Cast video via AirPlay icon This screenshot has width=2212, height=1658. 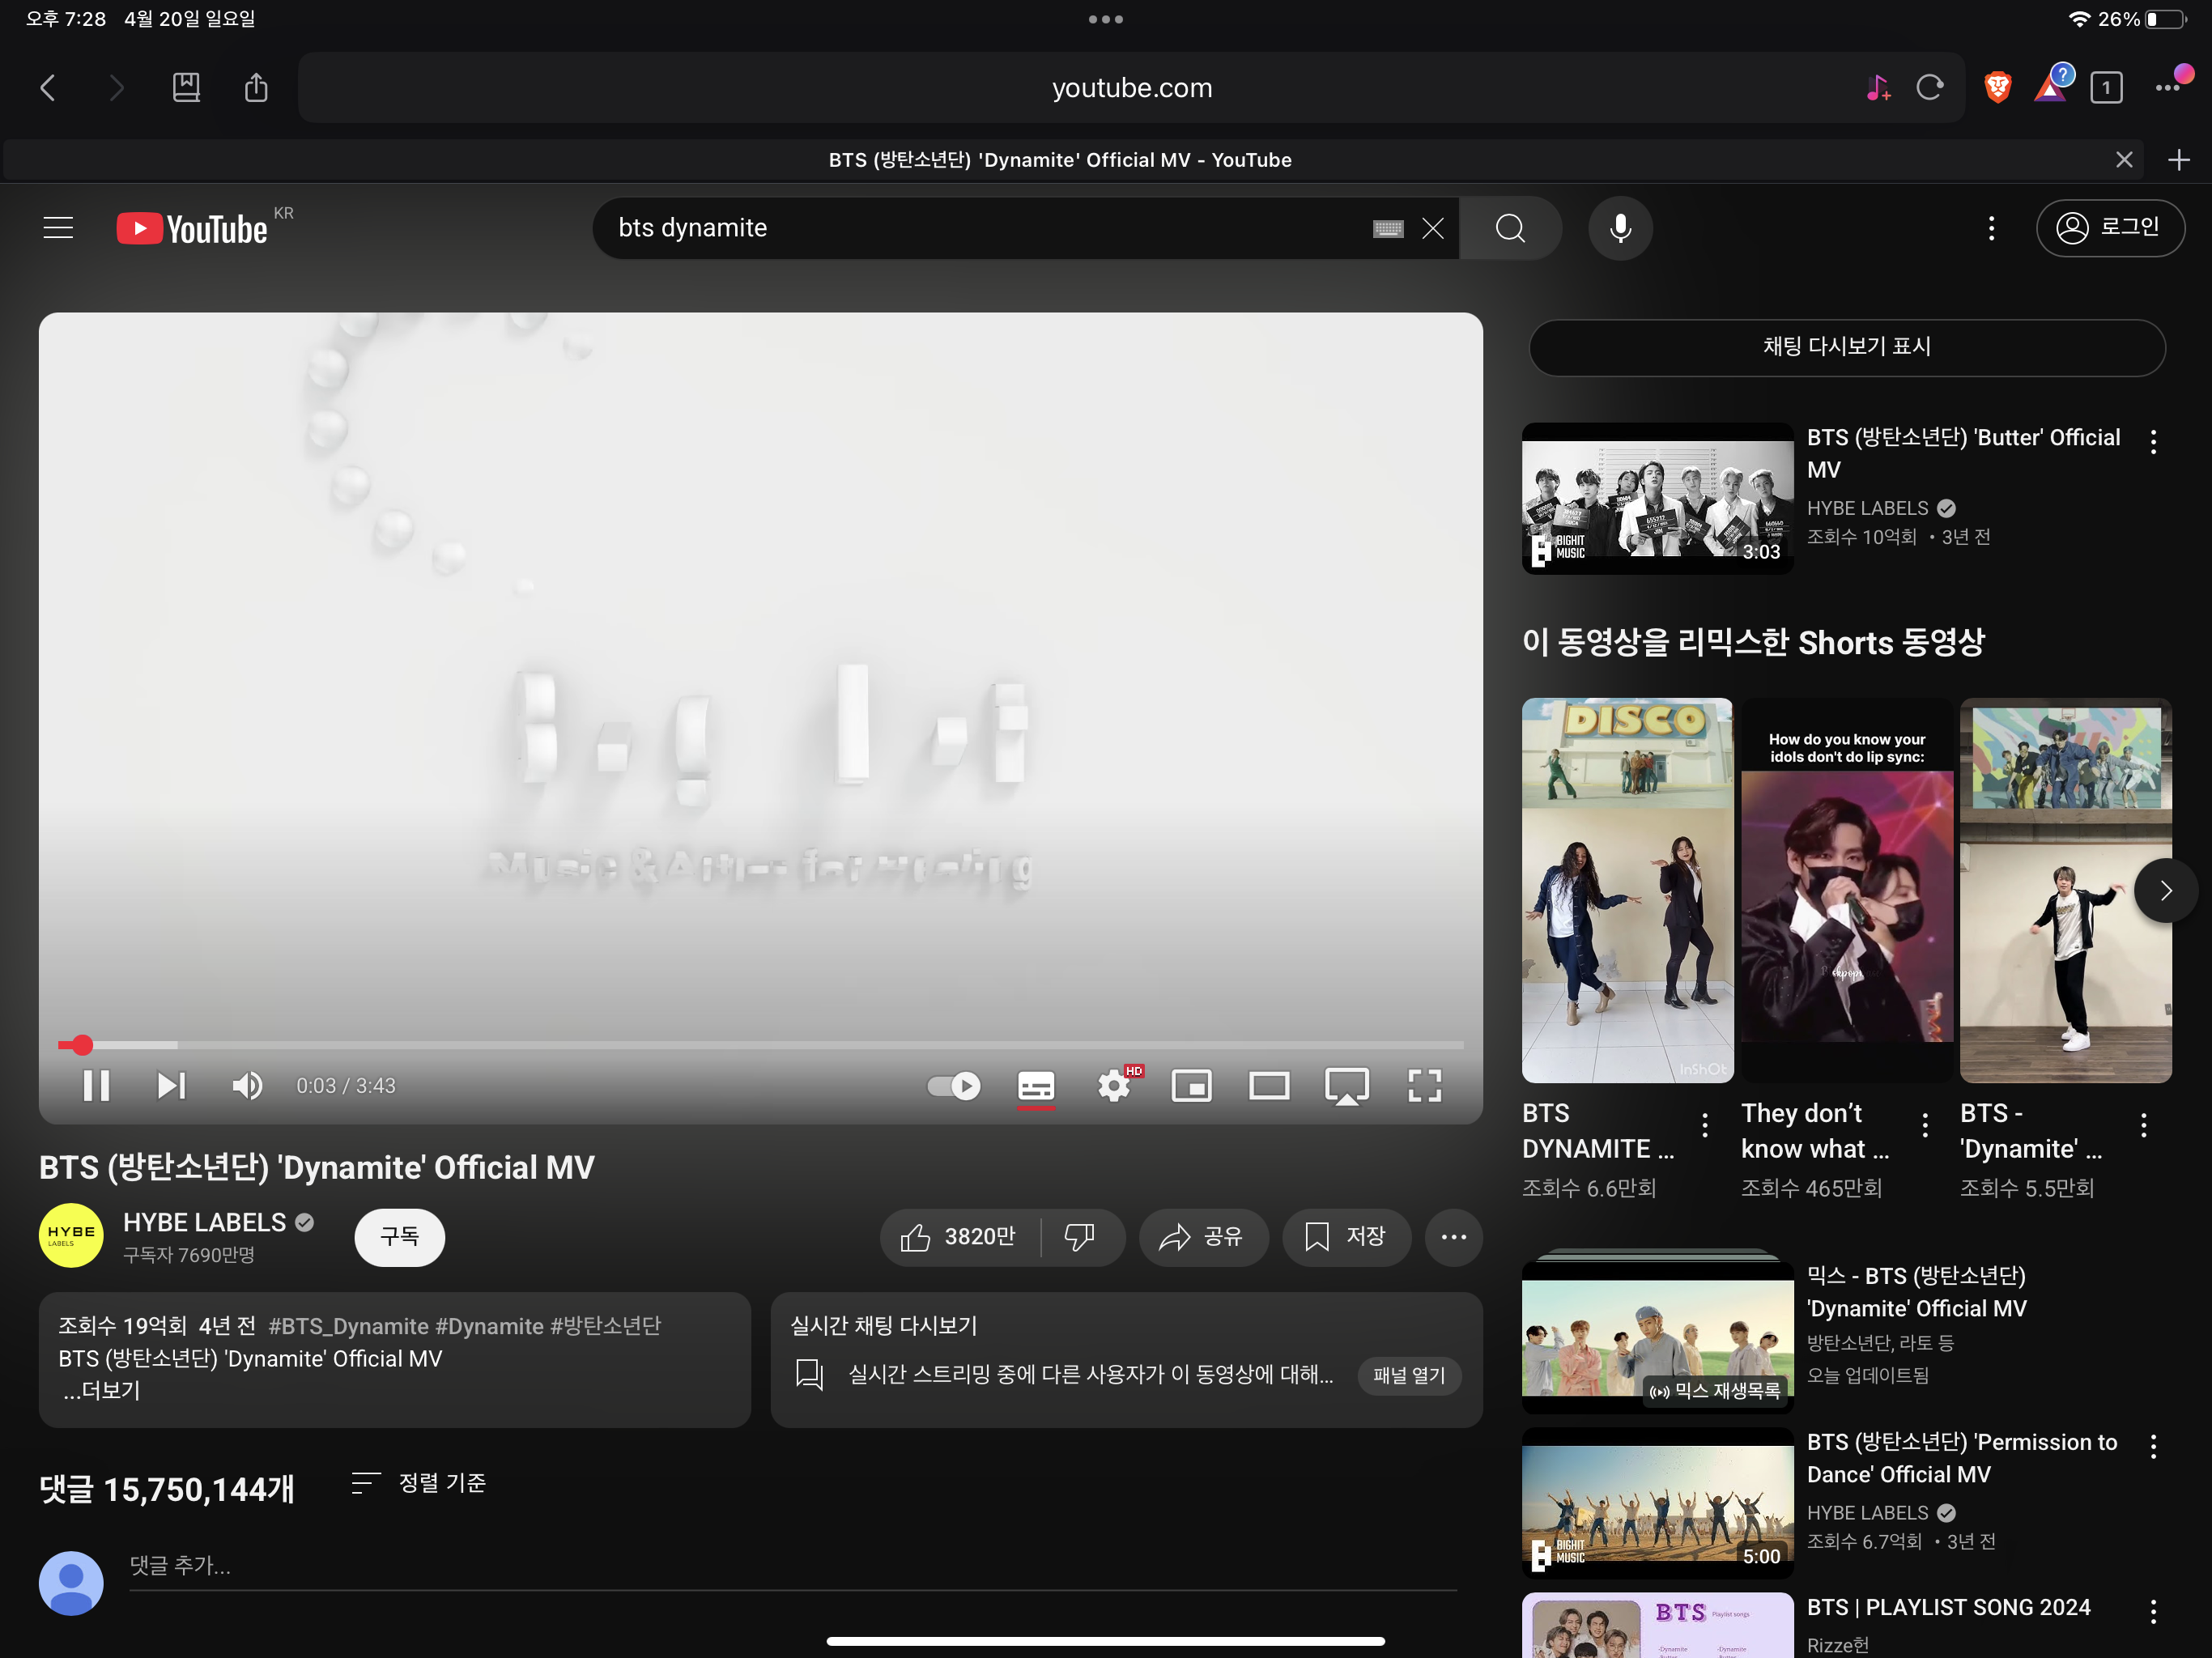[x=1346, y=1085]
